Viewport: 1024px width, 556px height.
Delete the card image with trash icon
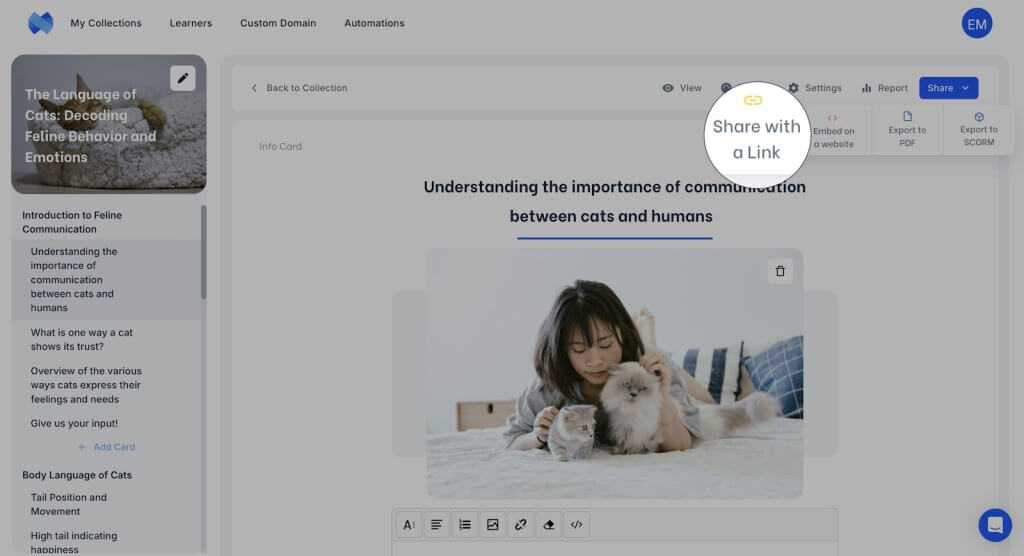[780, 271]
